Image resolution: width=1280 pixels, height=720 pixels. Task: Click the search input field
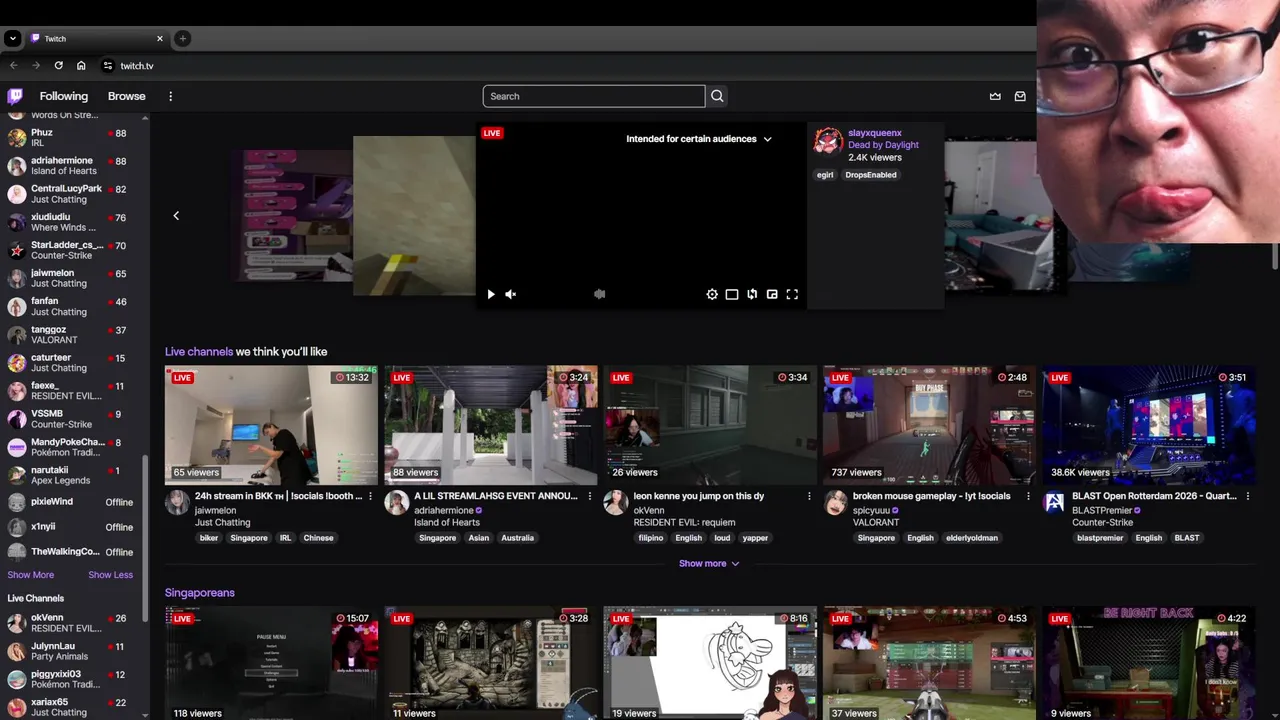click(x=594, y=96)
